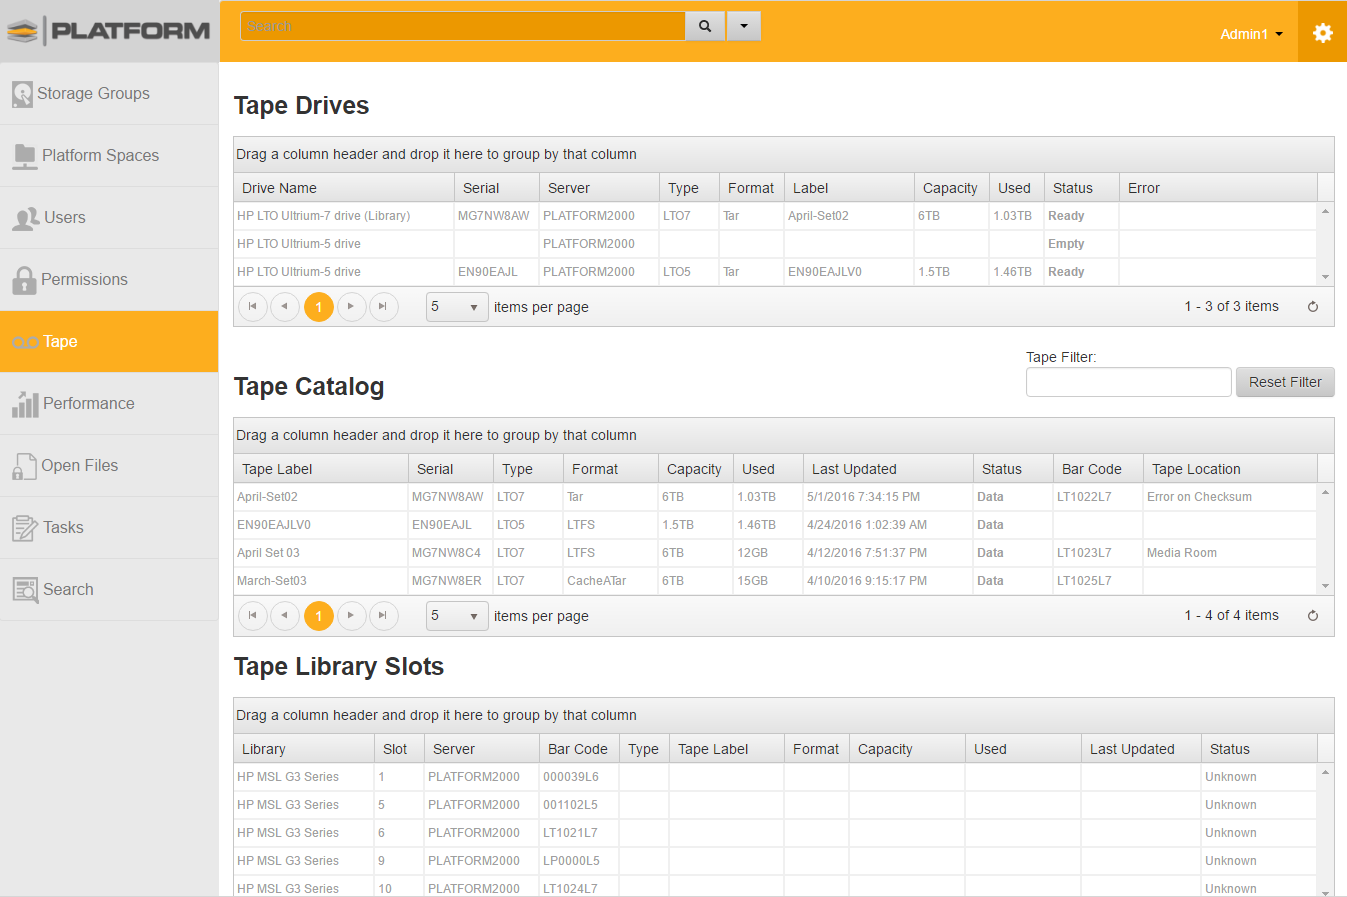1347x897 pixels.
Task: Click bar code LT1025L7
Action: (x=1084, y=581)
